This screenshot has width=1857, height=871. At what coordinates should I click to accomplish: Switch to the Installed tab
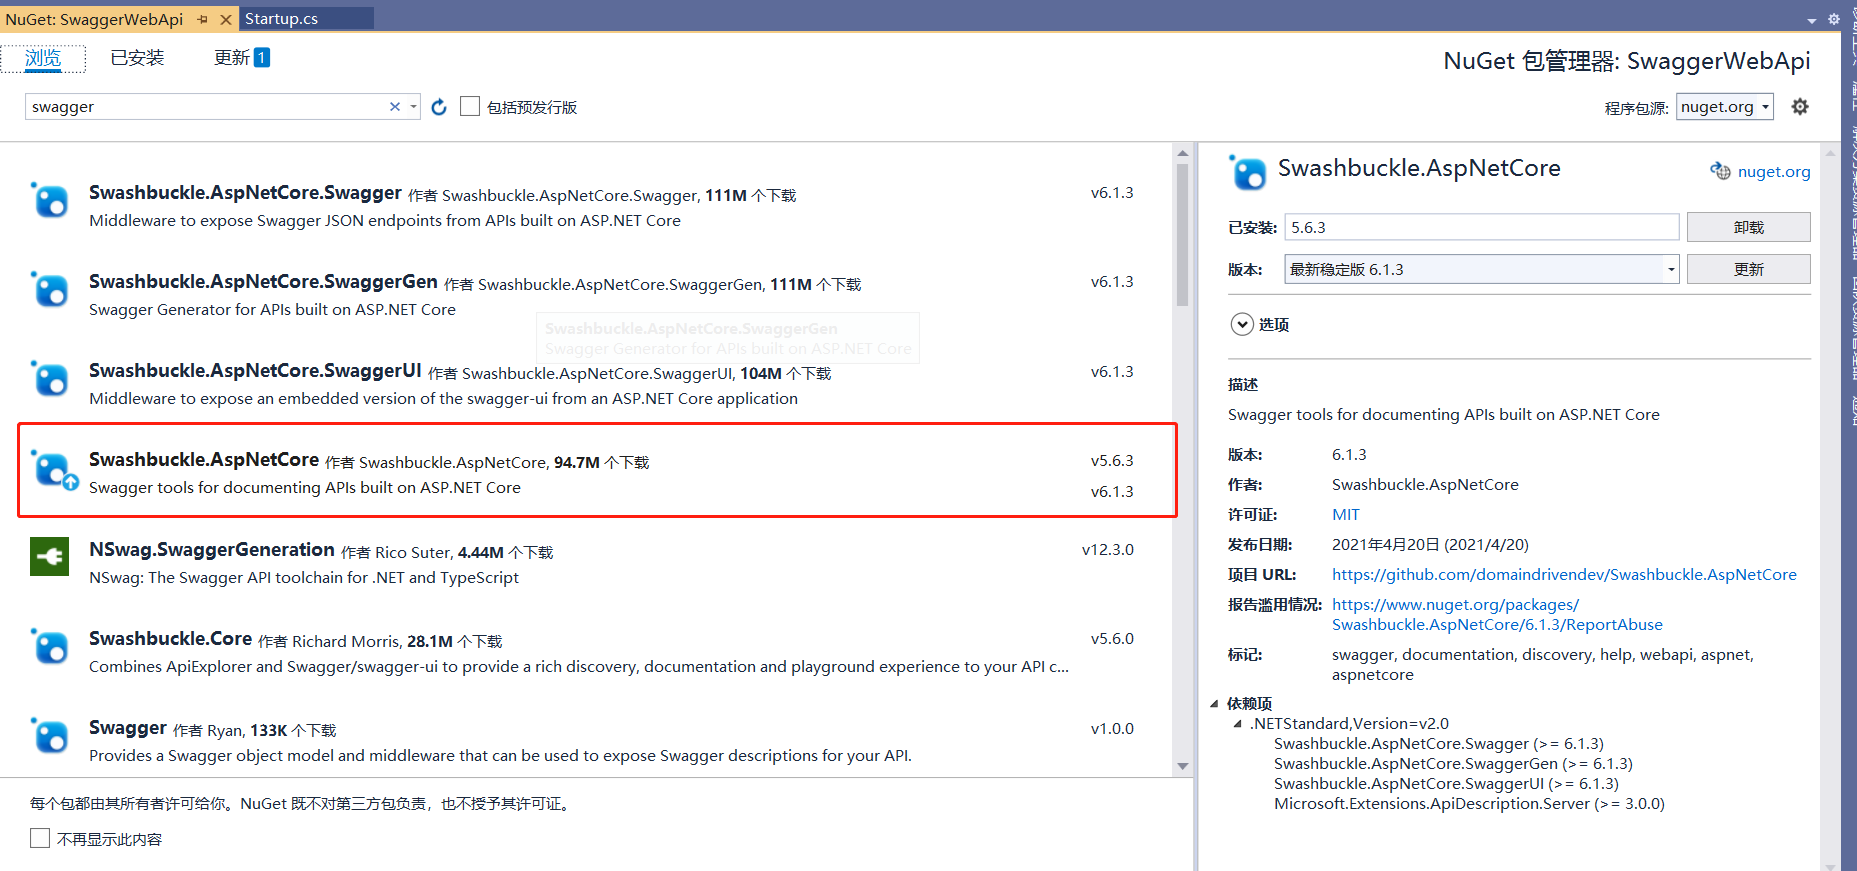(x=137, y=58)
